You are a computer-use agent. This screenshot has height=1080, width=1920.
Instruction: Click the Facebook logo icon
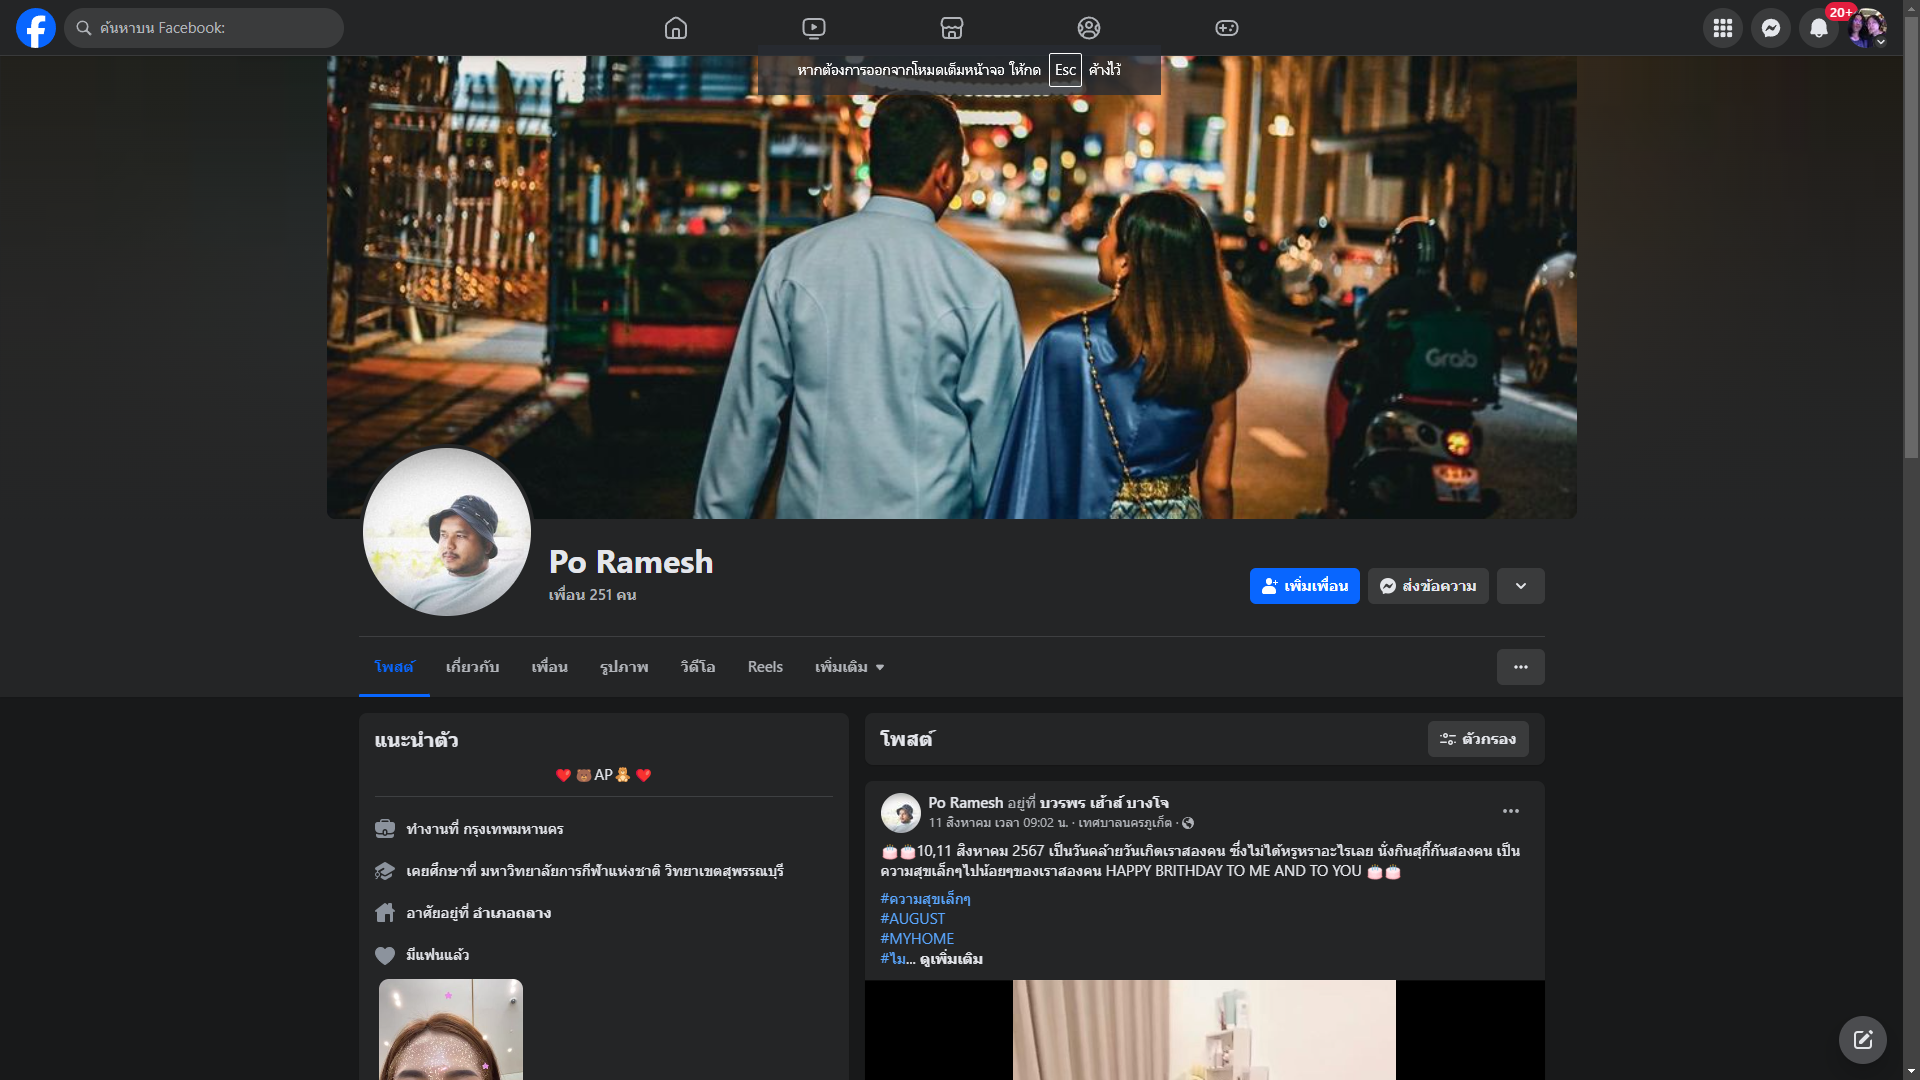(36, 28)
